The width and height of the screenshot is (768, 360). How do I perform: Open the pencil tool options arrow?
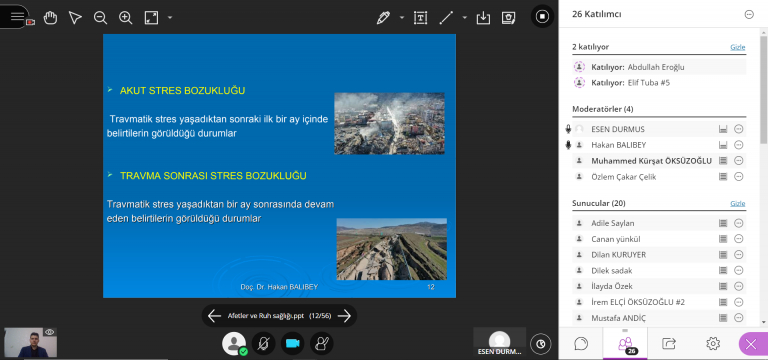pyautogui.click(x=402, y=18)
